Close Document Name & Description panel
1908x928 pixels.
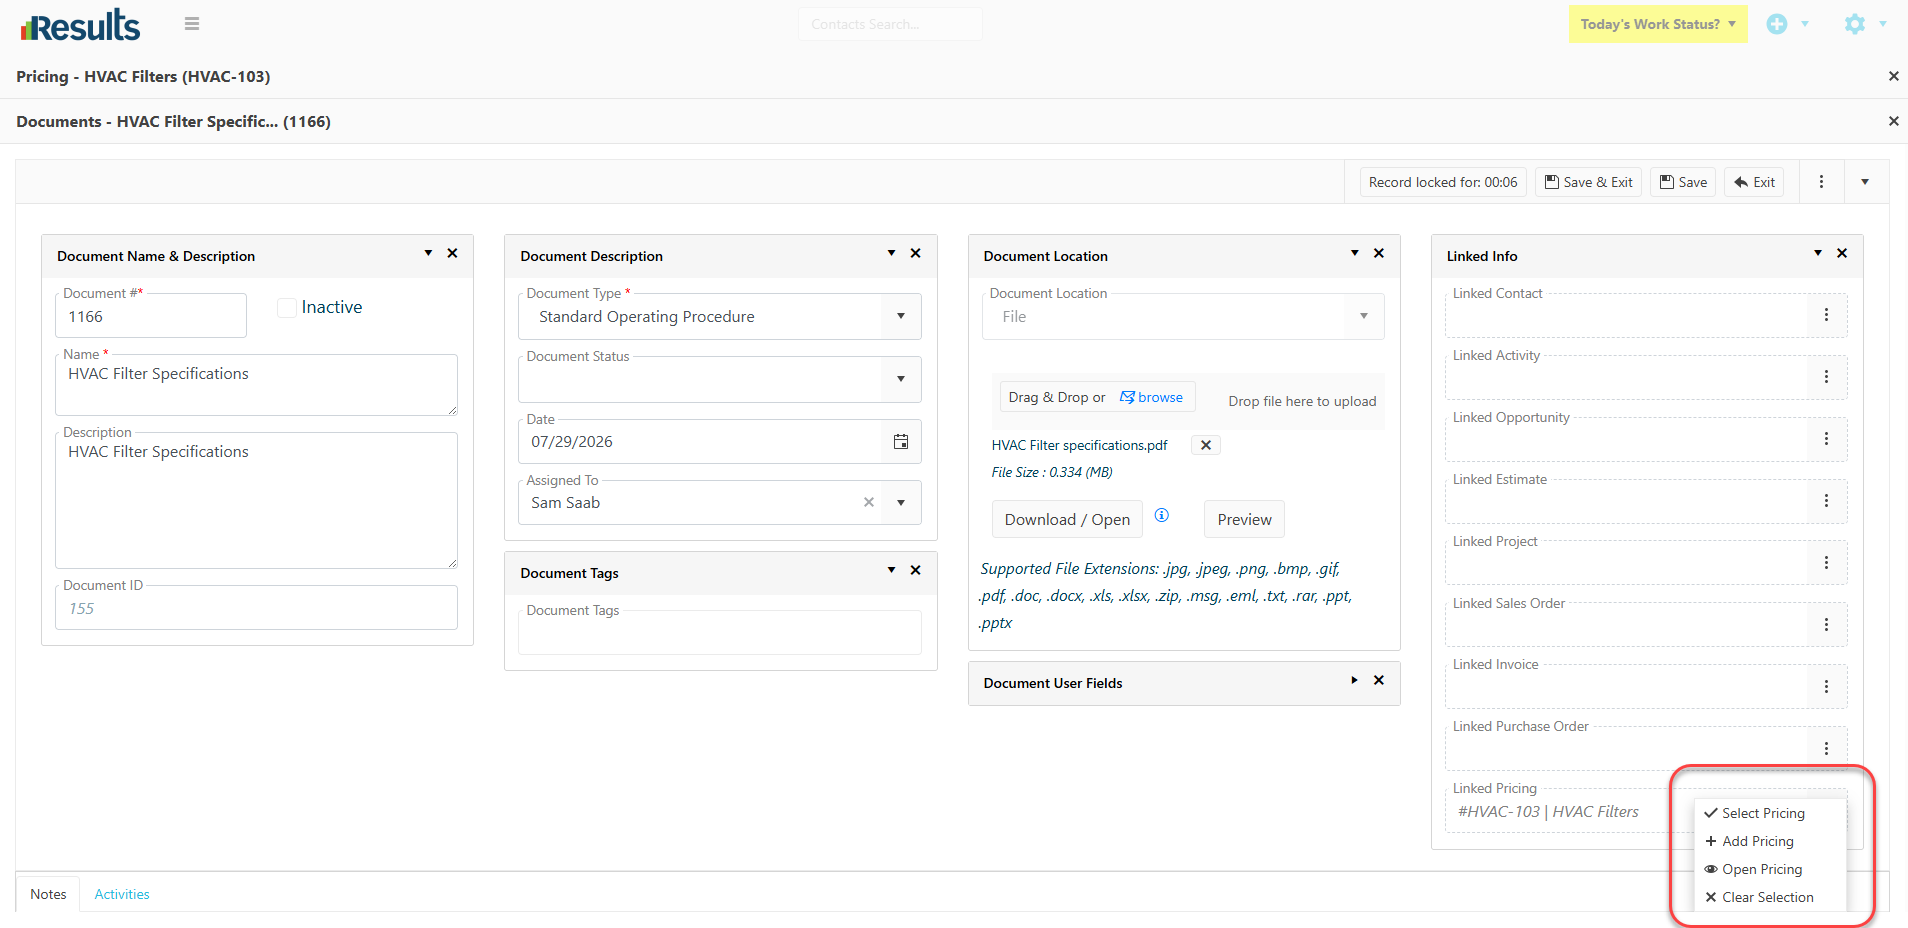coord(452,254)
